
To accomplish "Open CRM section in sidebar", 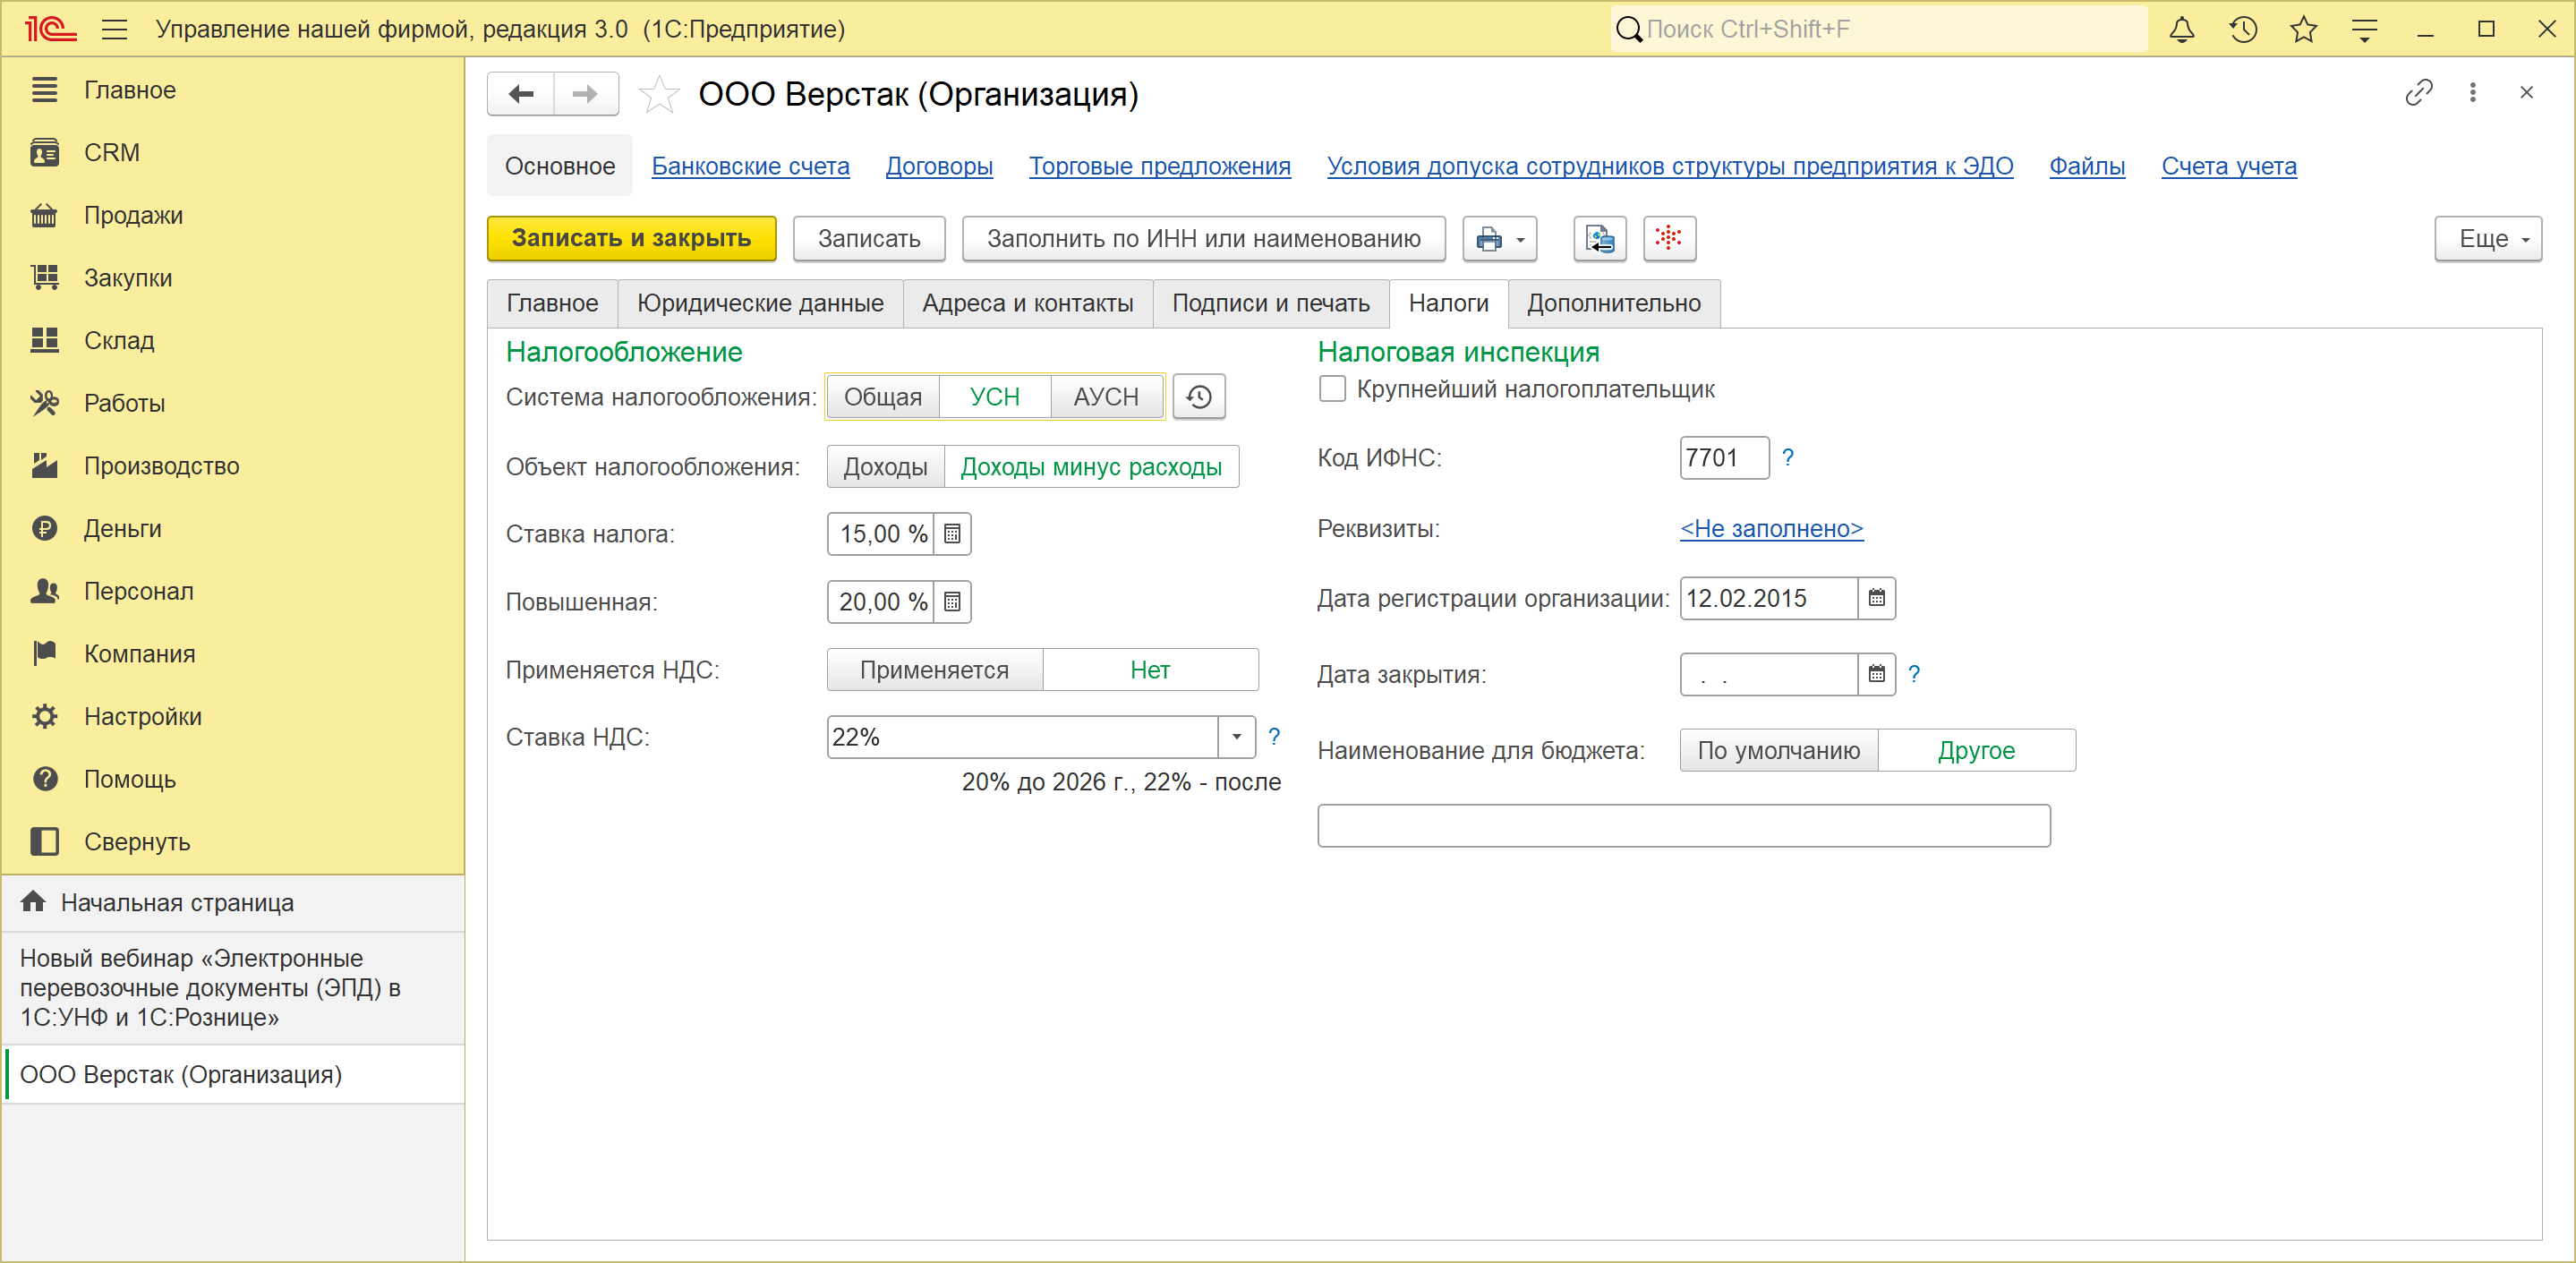I will [233, 153].
